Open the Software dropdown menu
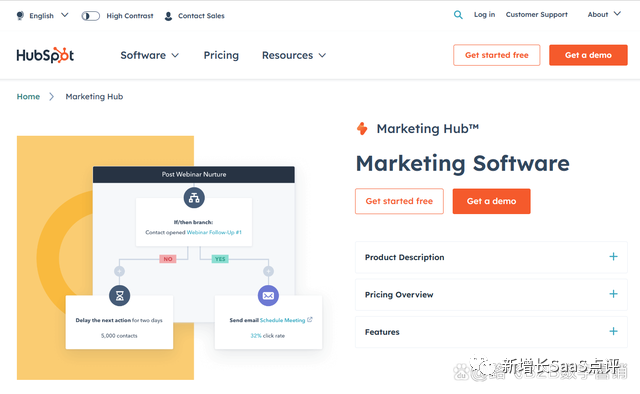The width and height of the screenshot is (640, 394). point(149,55)
